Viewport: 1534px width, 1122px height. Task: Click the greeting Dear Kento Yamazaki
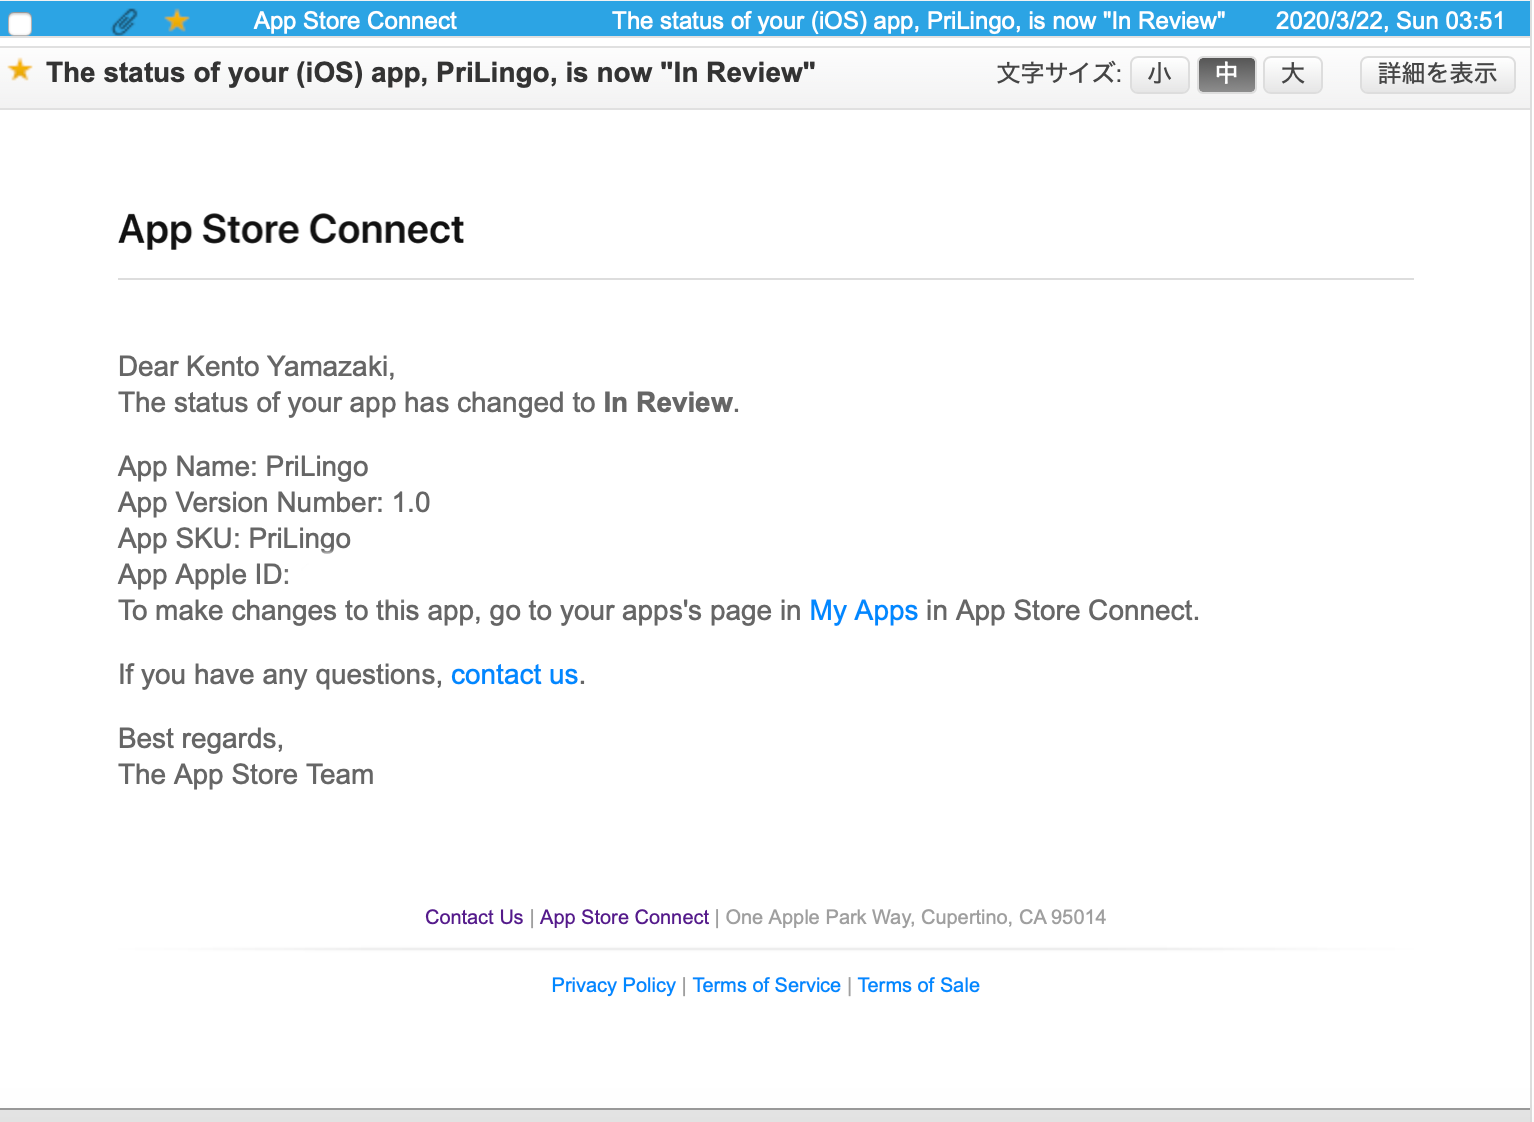click(257, 367)
